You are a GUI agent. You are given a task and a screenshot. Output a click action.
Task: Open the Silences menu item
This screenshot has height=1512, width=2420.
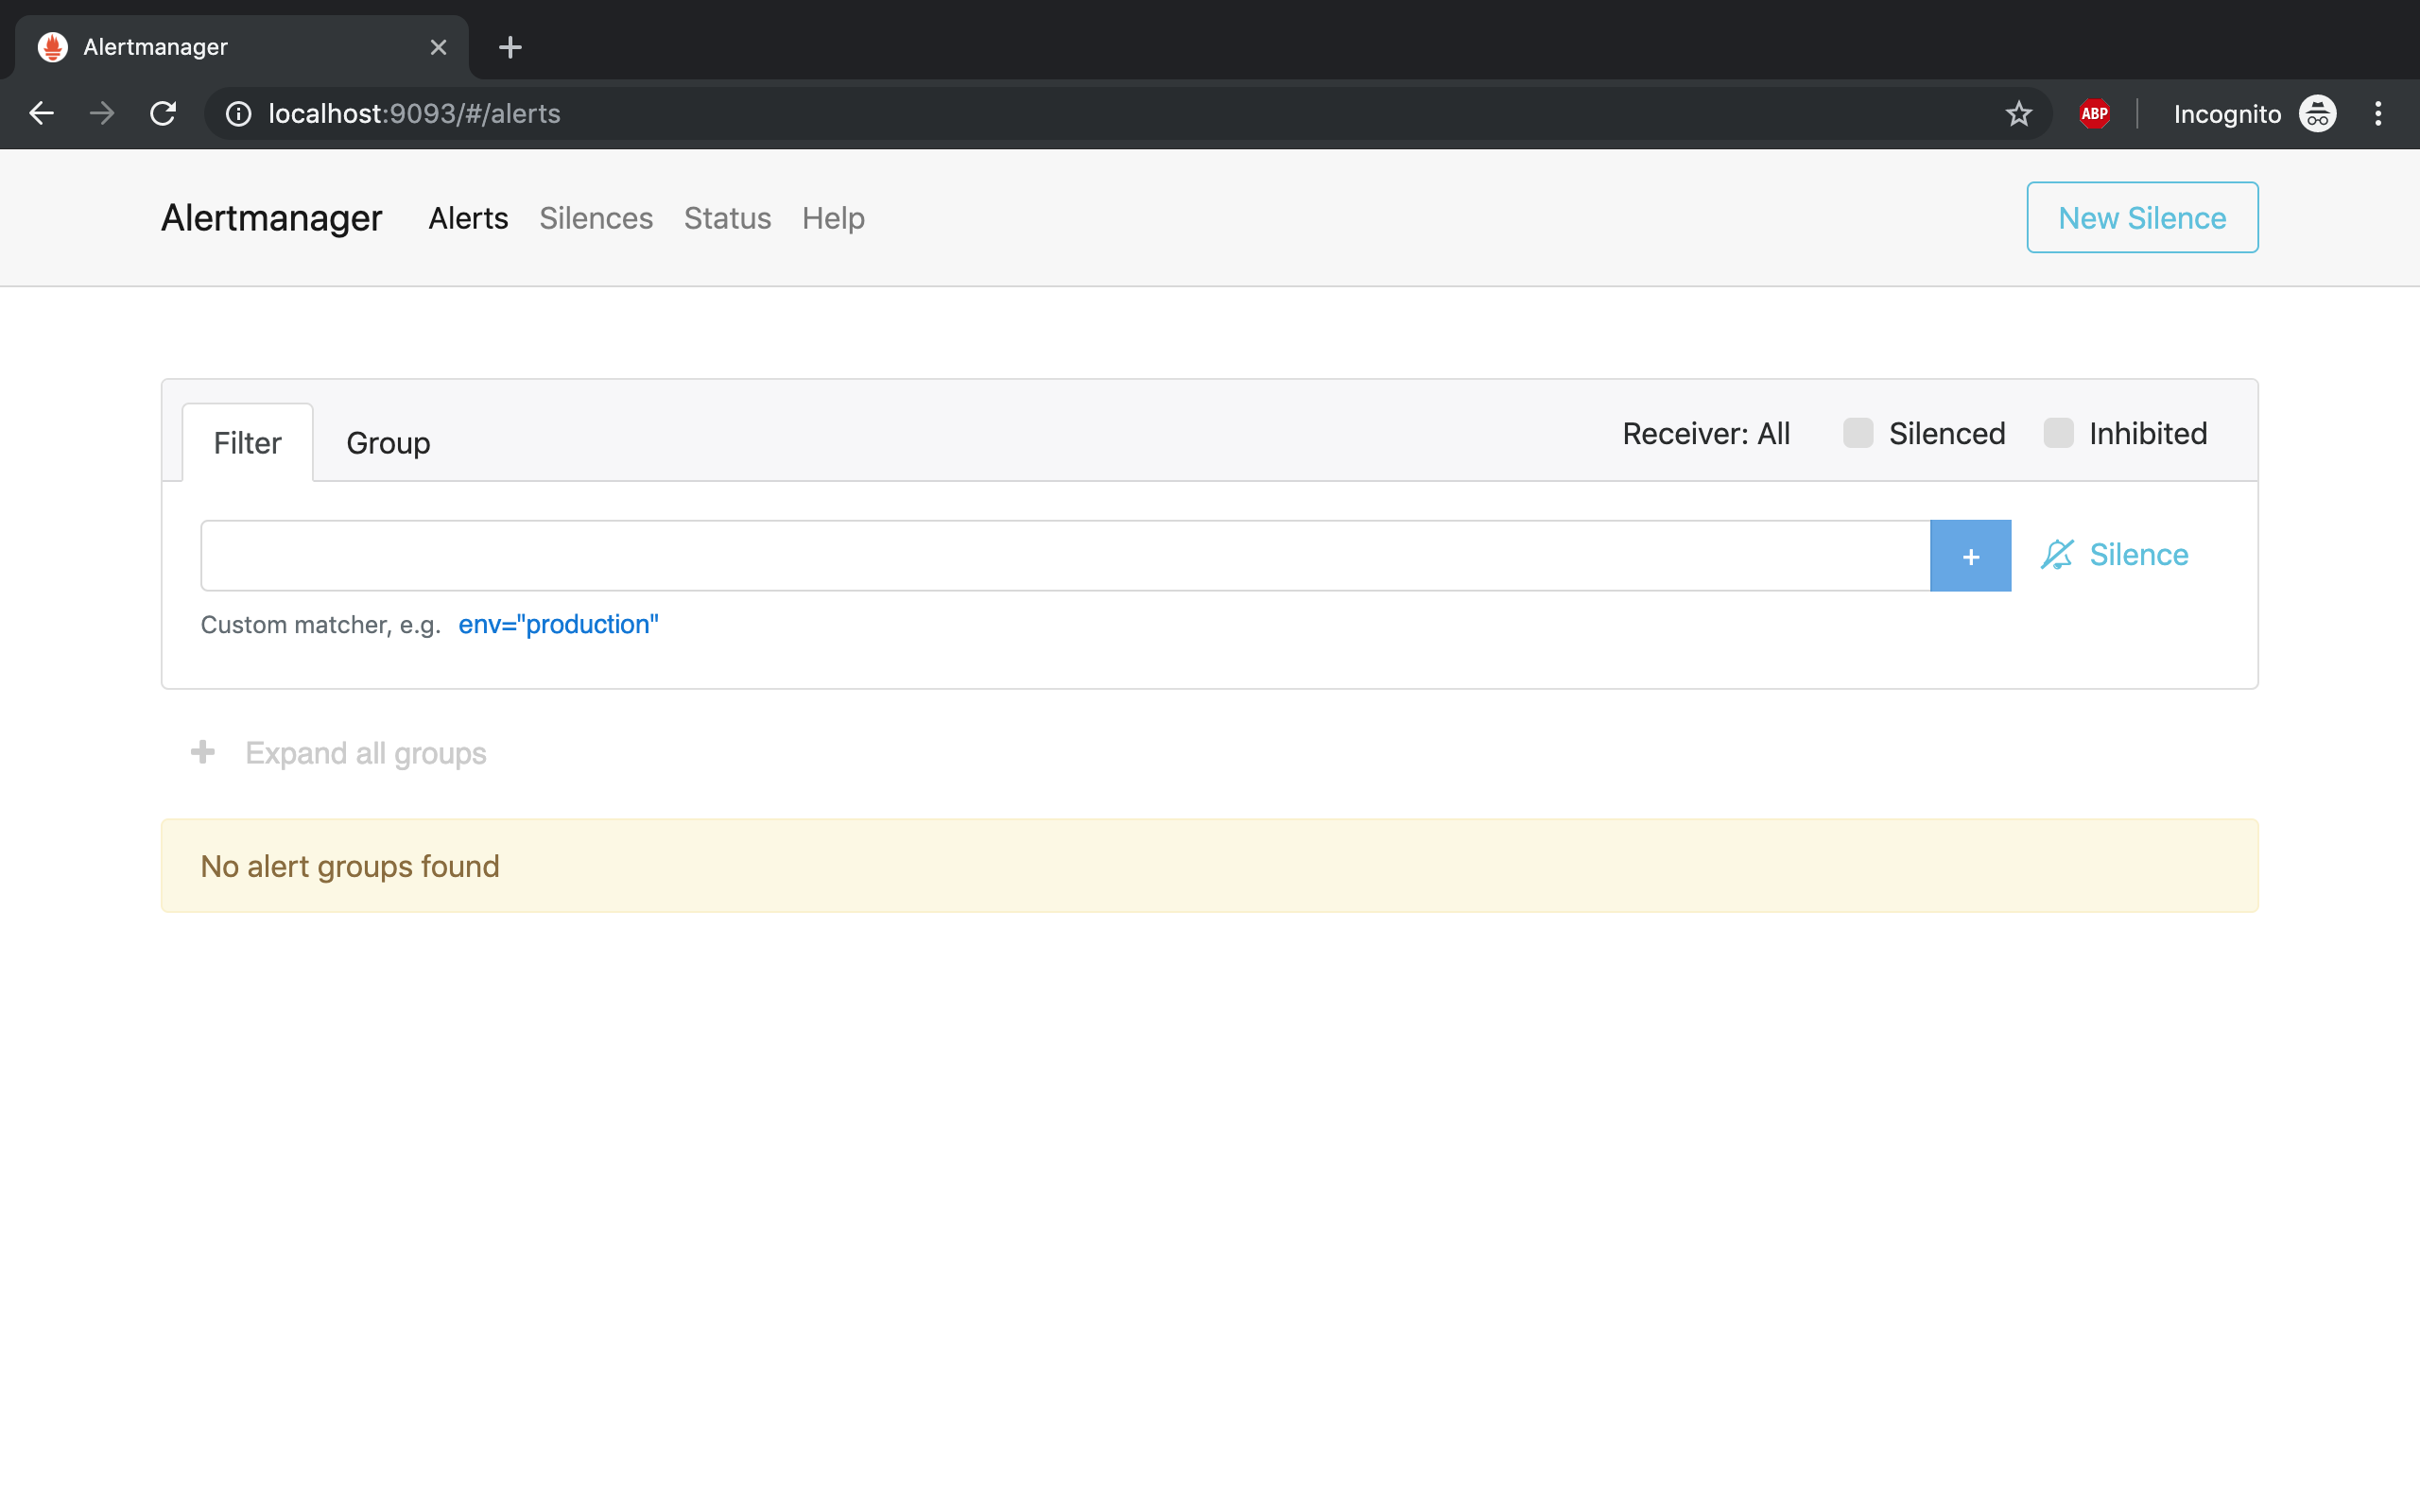[x=596, y=217]
